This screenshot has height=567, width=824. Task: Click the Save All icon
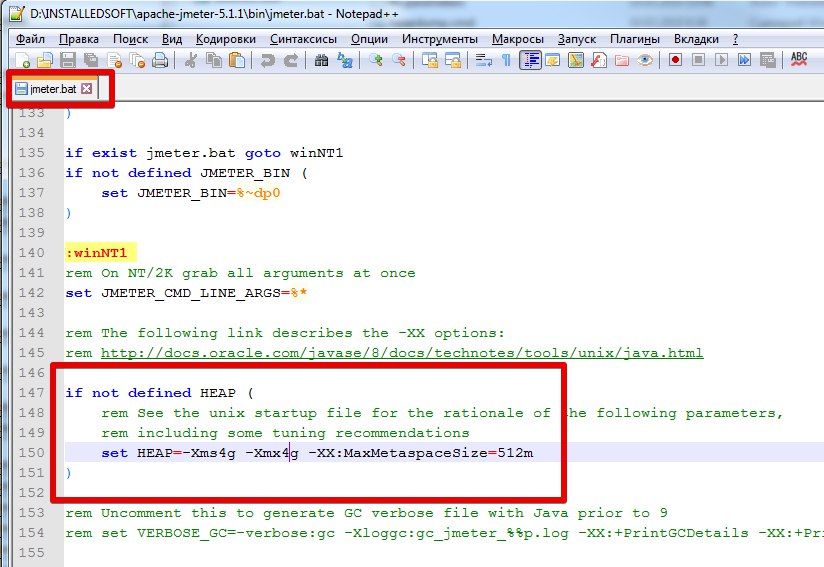91,60
